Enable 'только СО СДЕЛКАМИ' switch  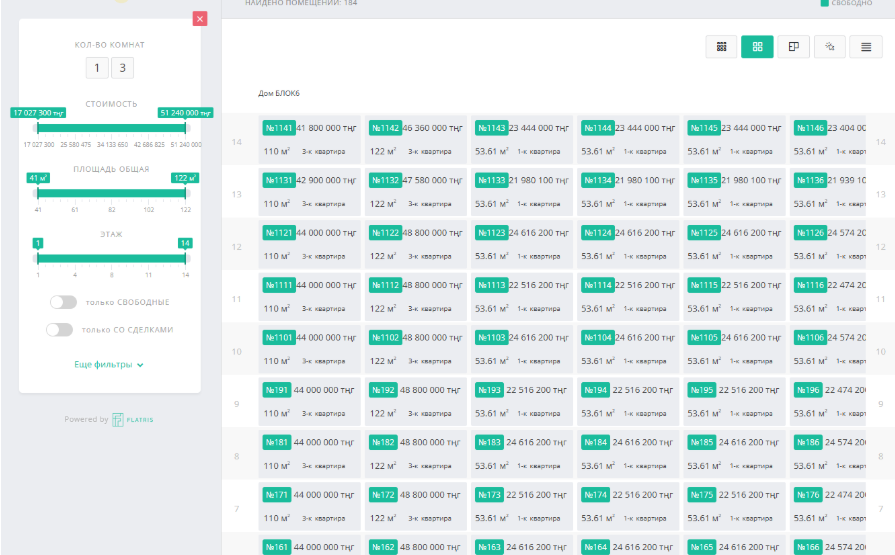point(61,329)
